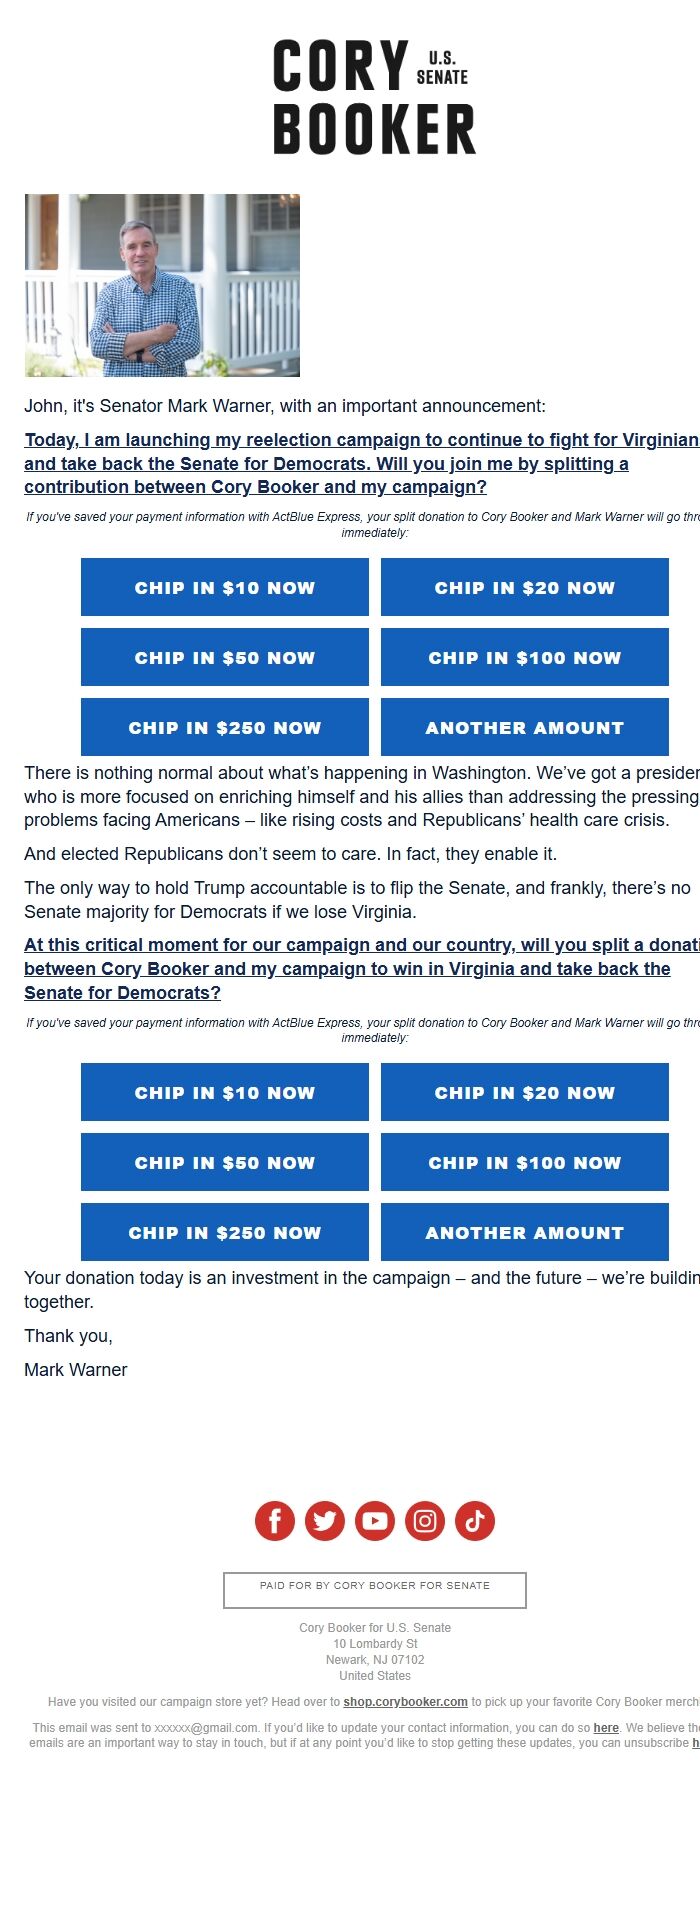Open the TikTok social icon

tap(475, 1521)
